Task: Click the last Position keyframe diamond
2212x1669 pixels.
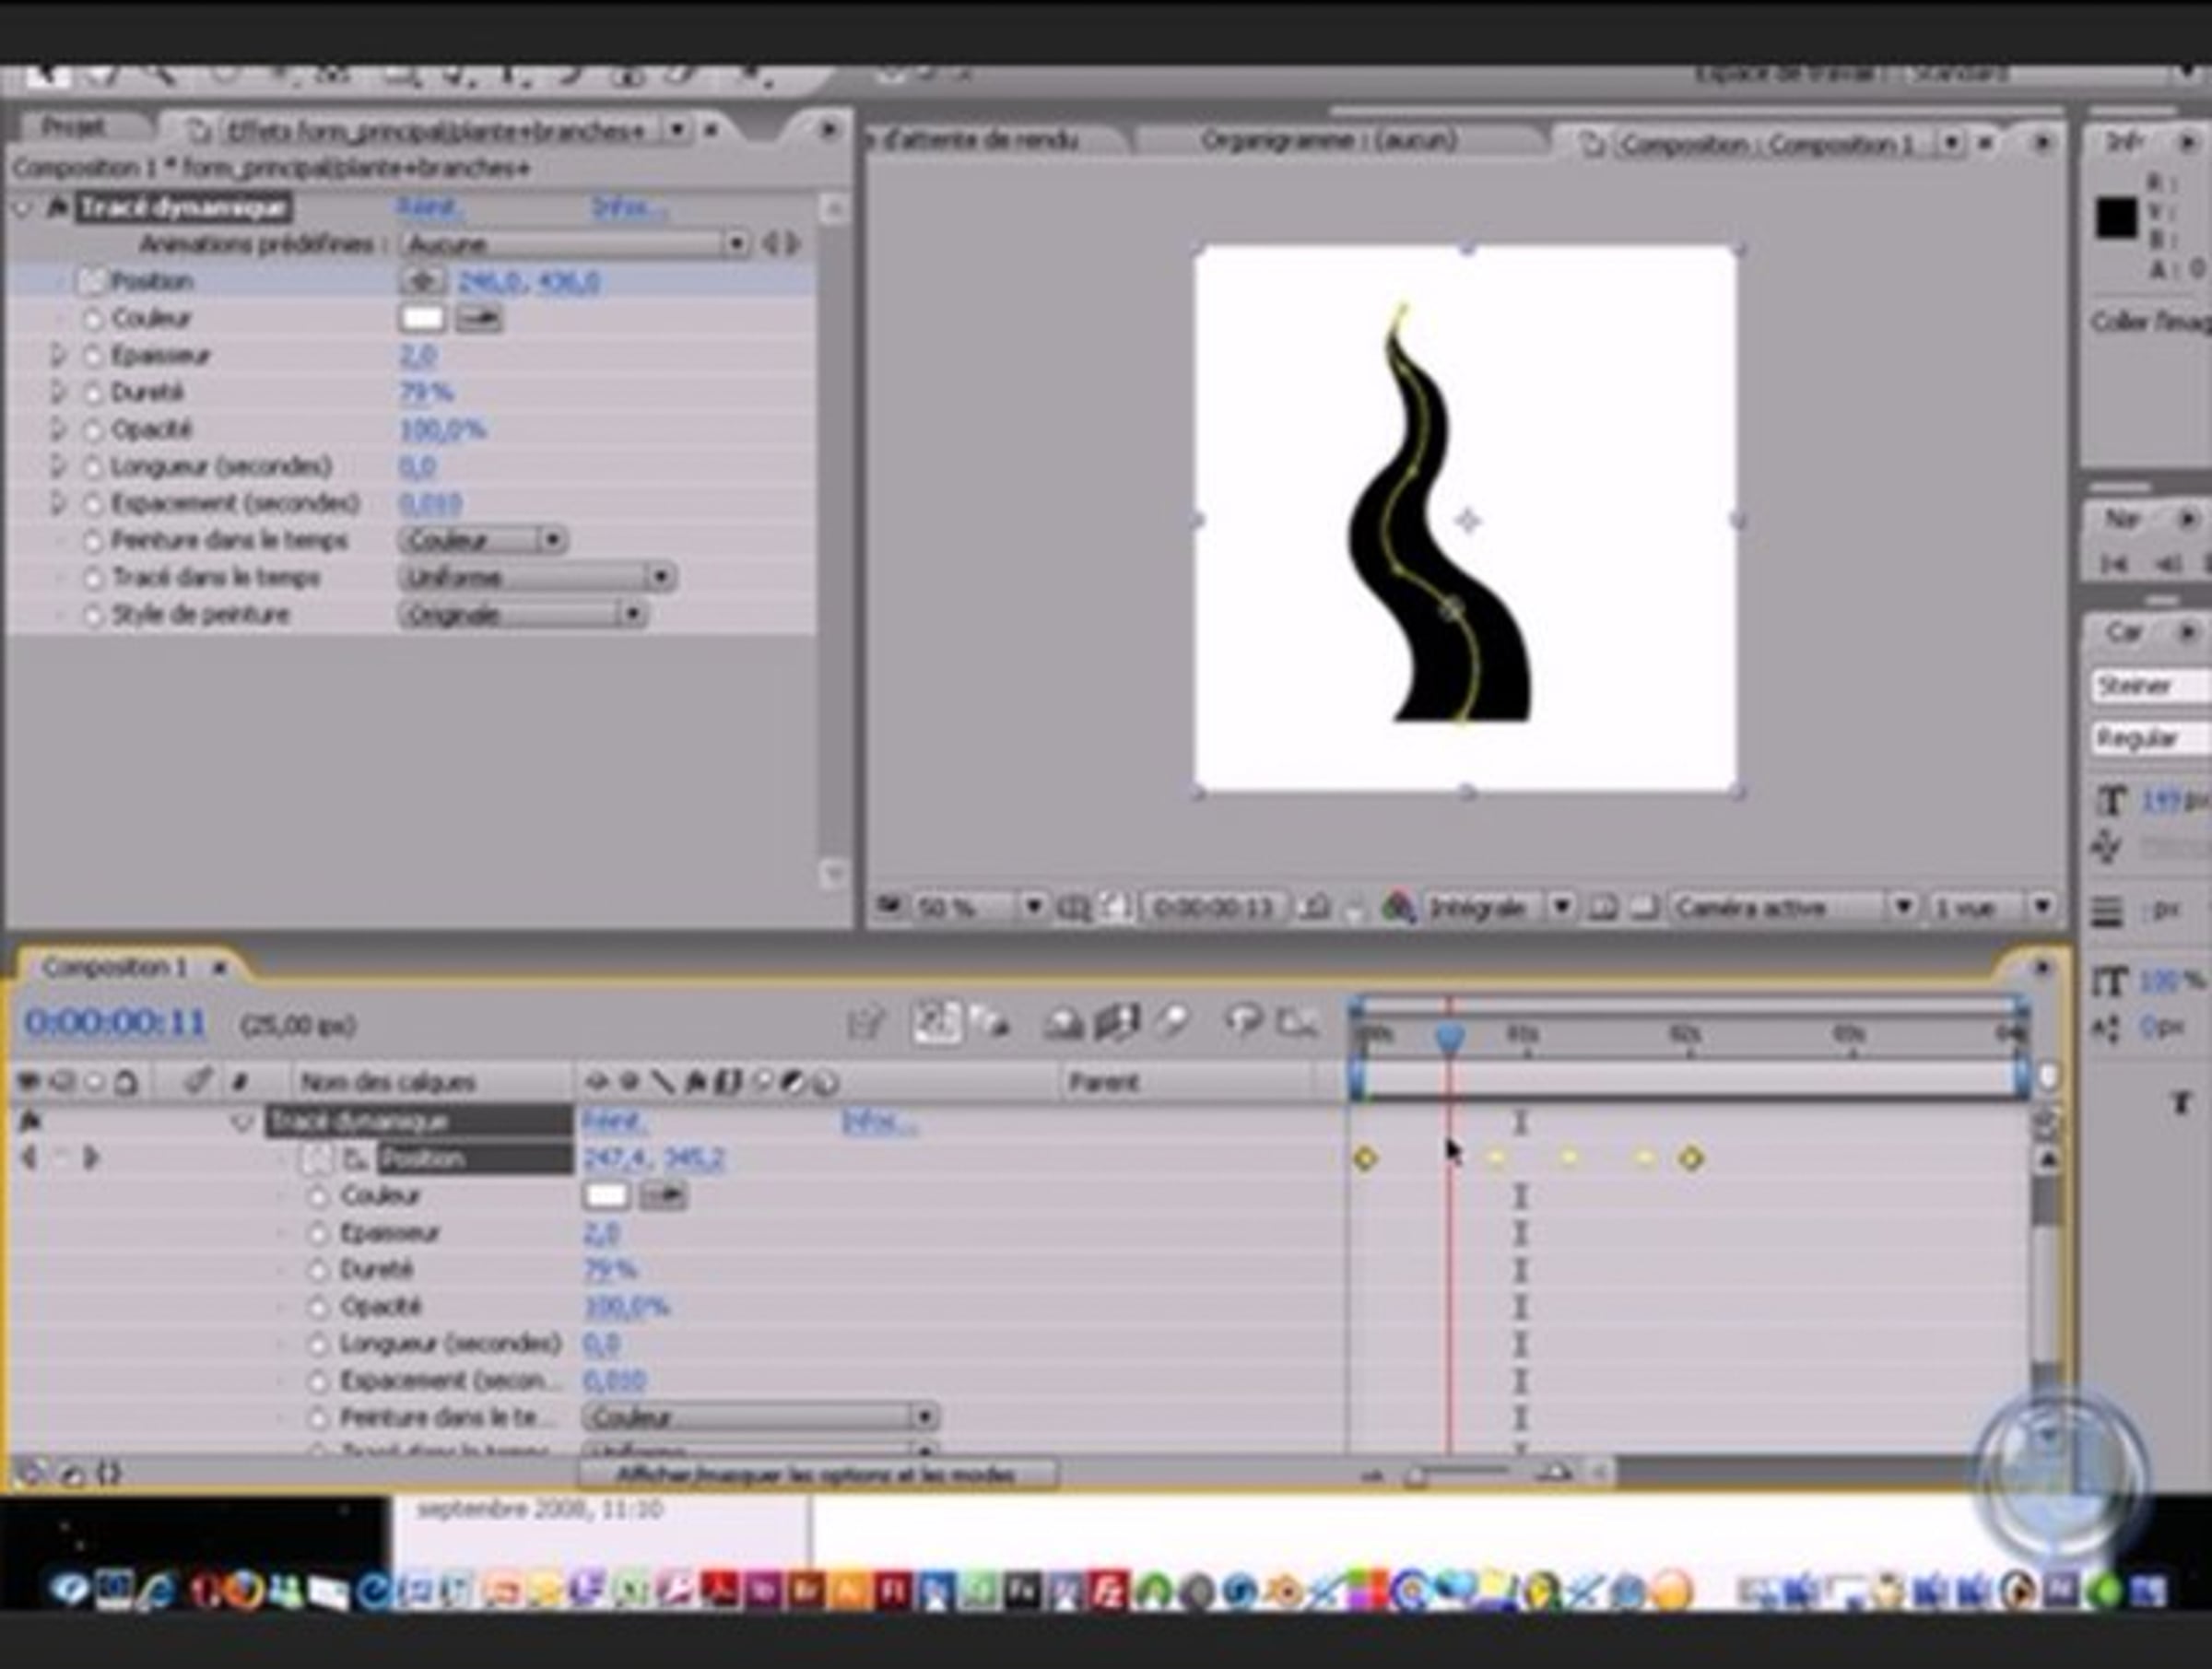Action: [x=1691, y=1158]
